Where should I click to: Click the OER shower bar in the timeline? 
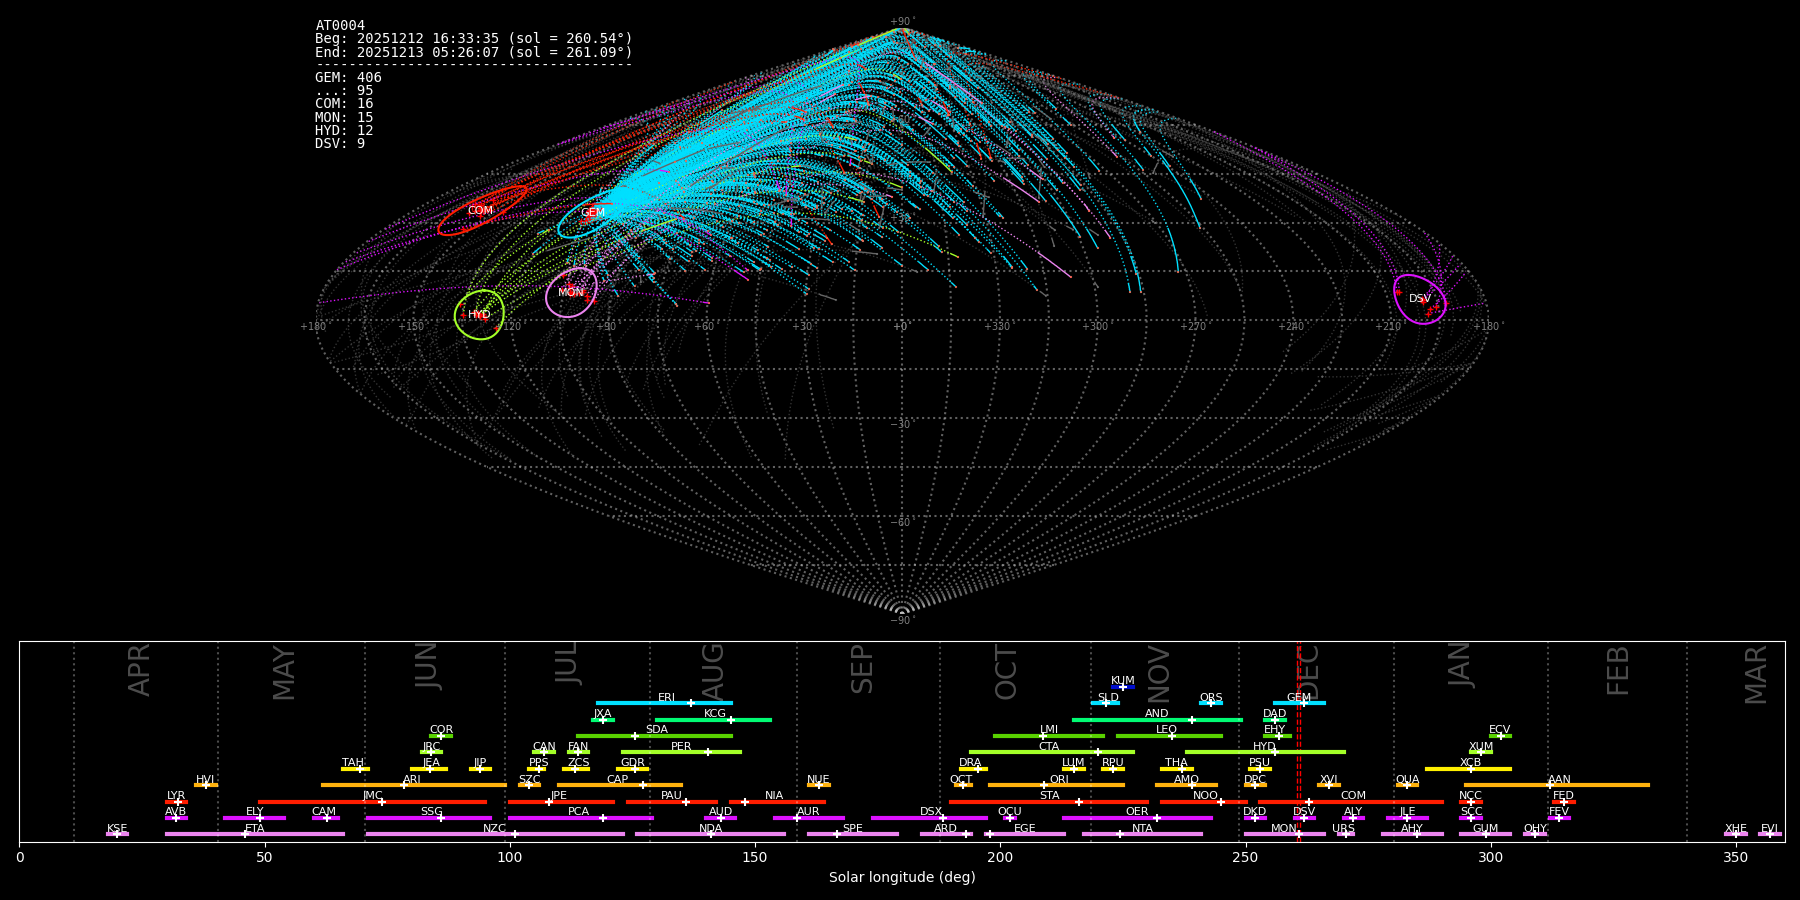[1137, 818]
